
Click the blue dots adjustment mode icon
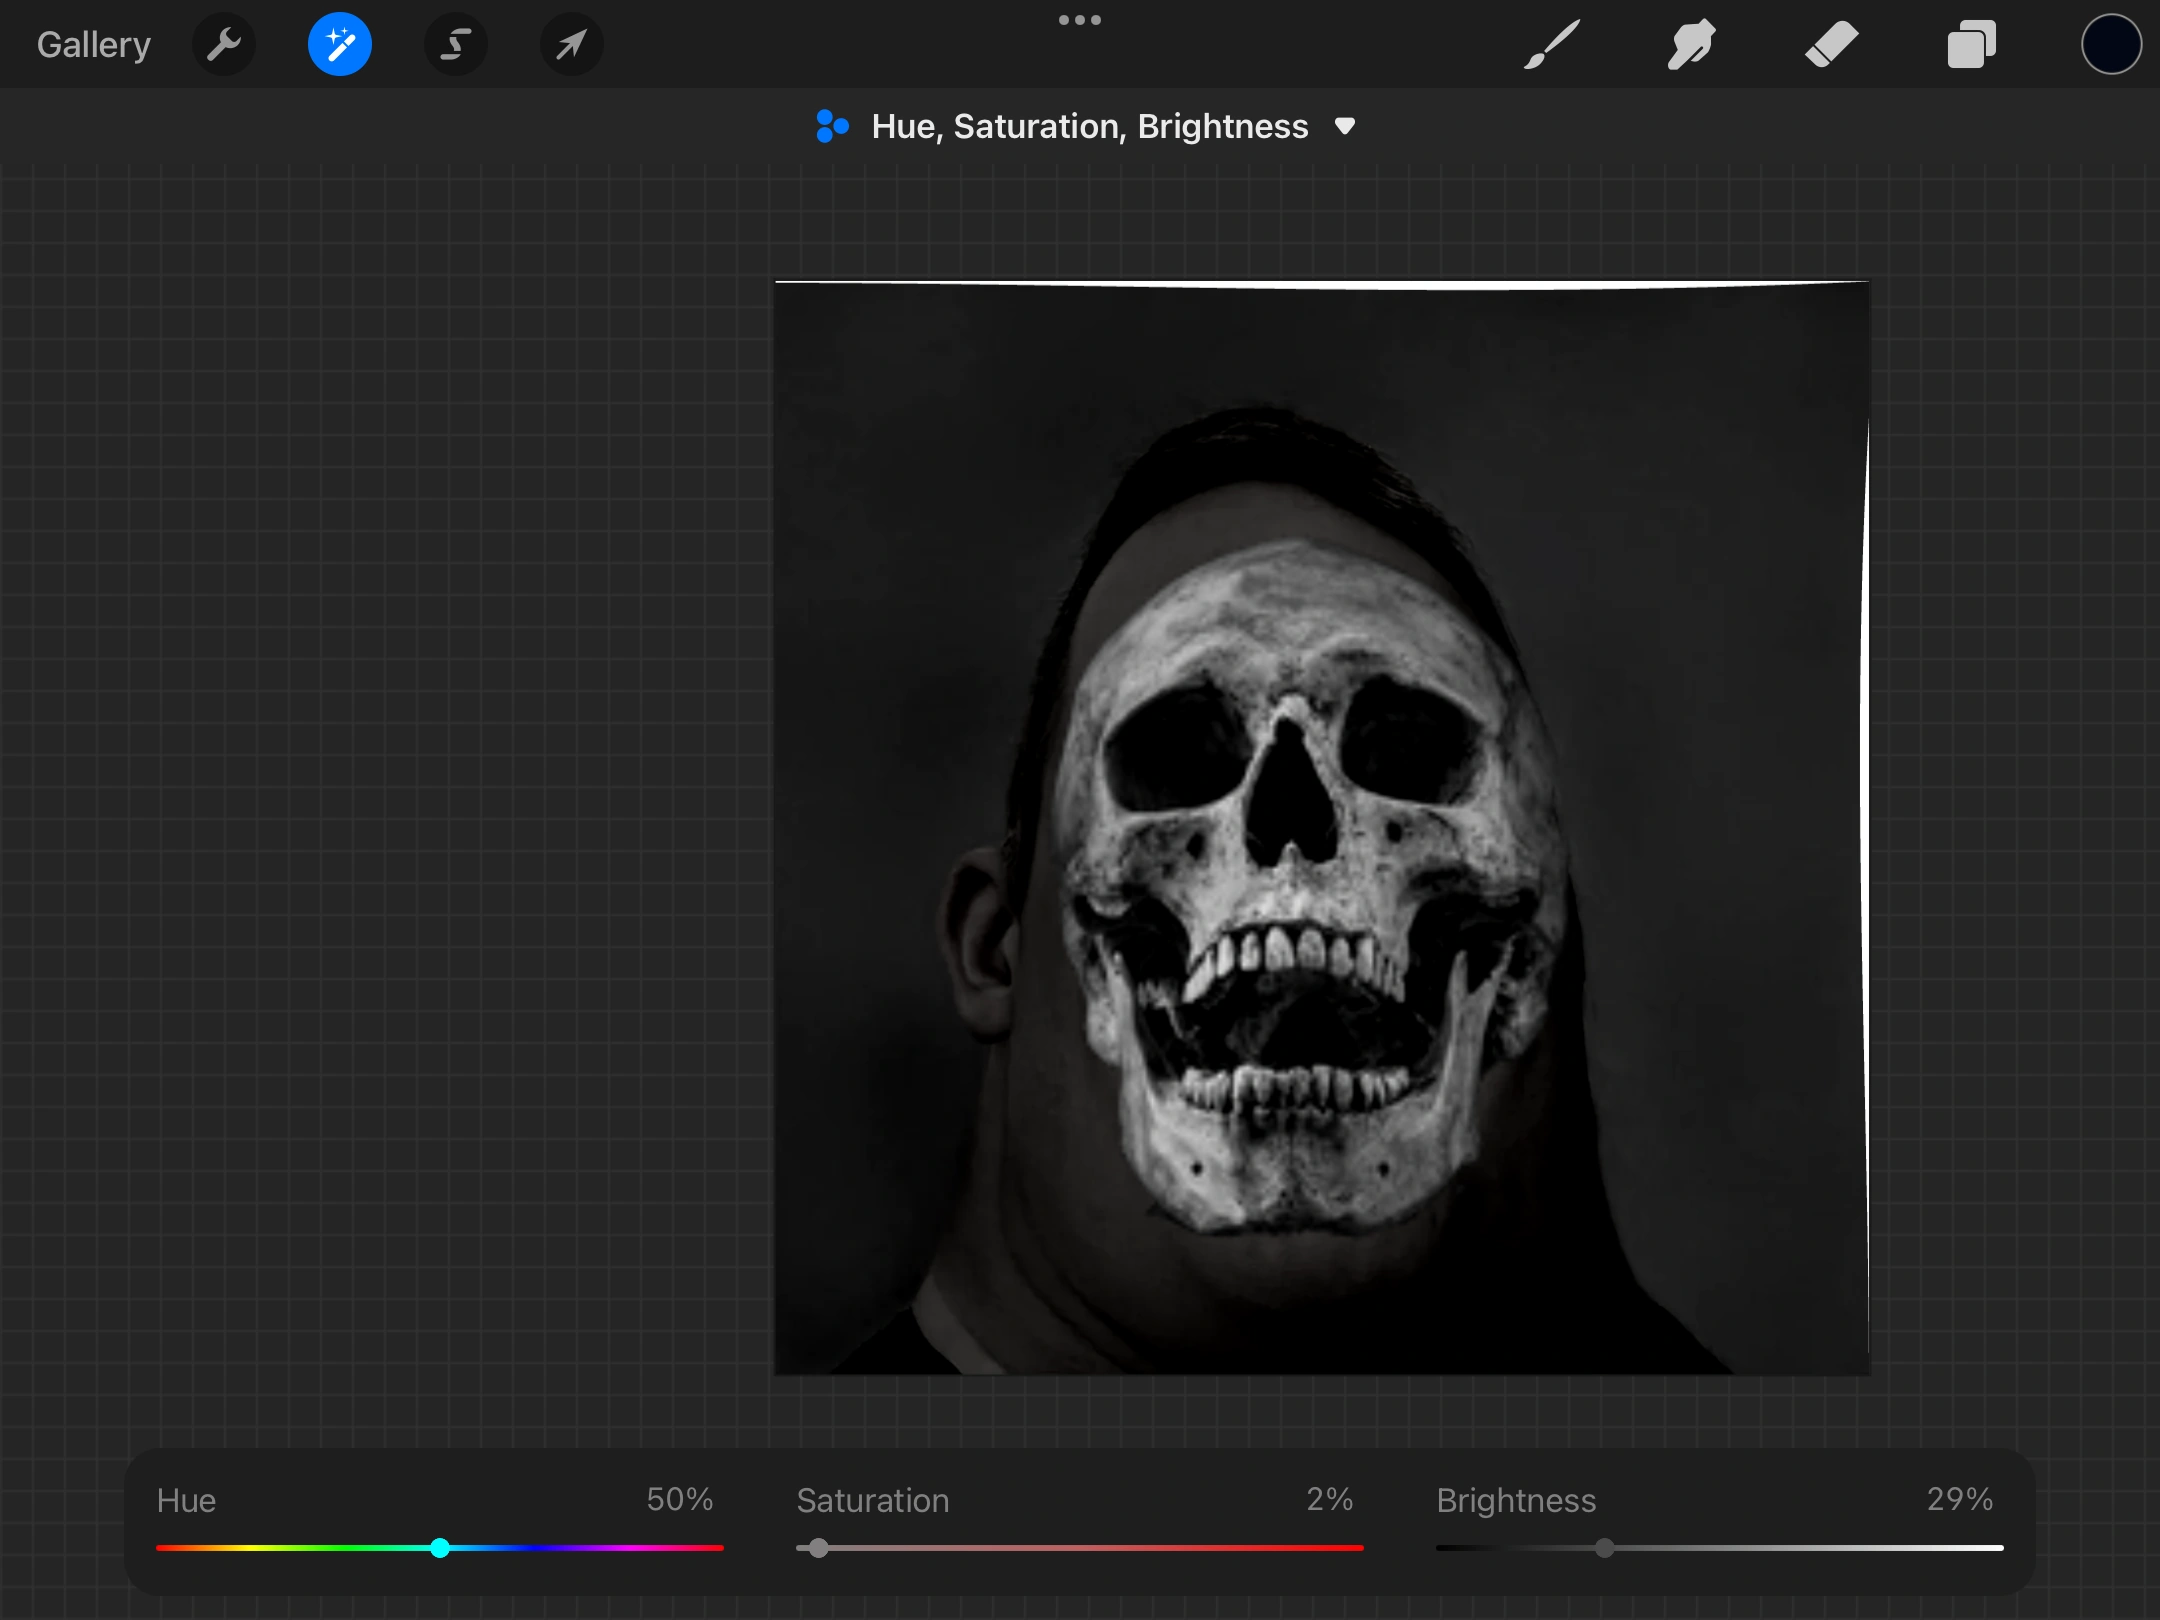coord(832,126)
